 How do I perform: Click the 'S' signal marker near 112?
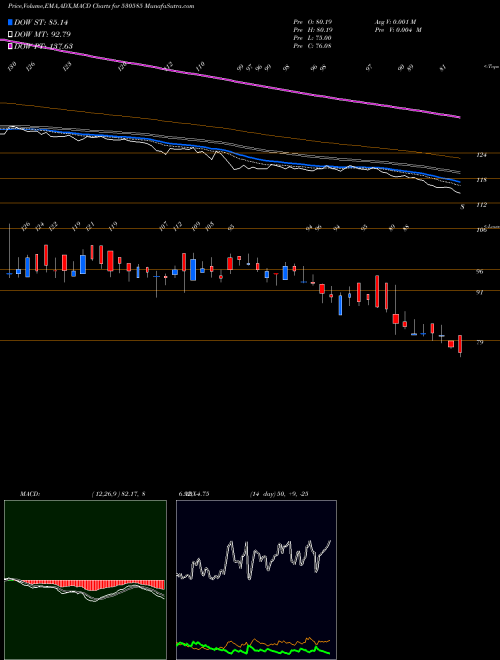pyautogui.click(x=463, y=207)
